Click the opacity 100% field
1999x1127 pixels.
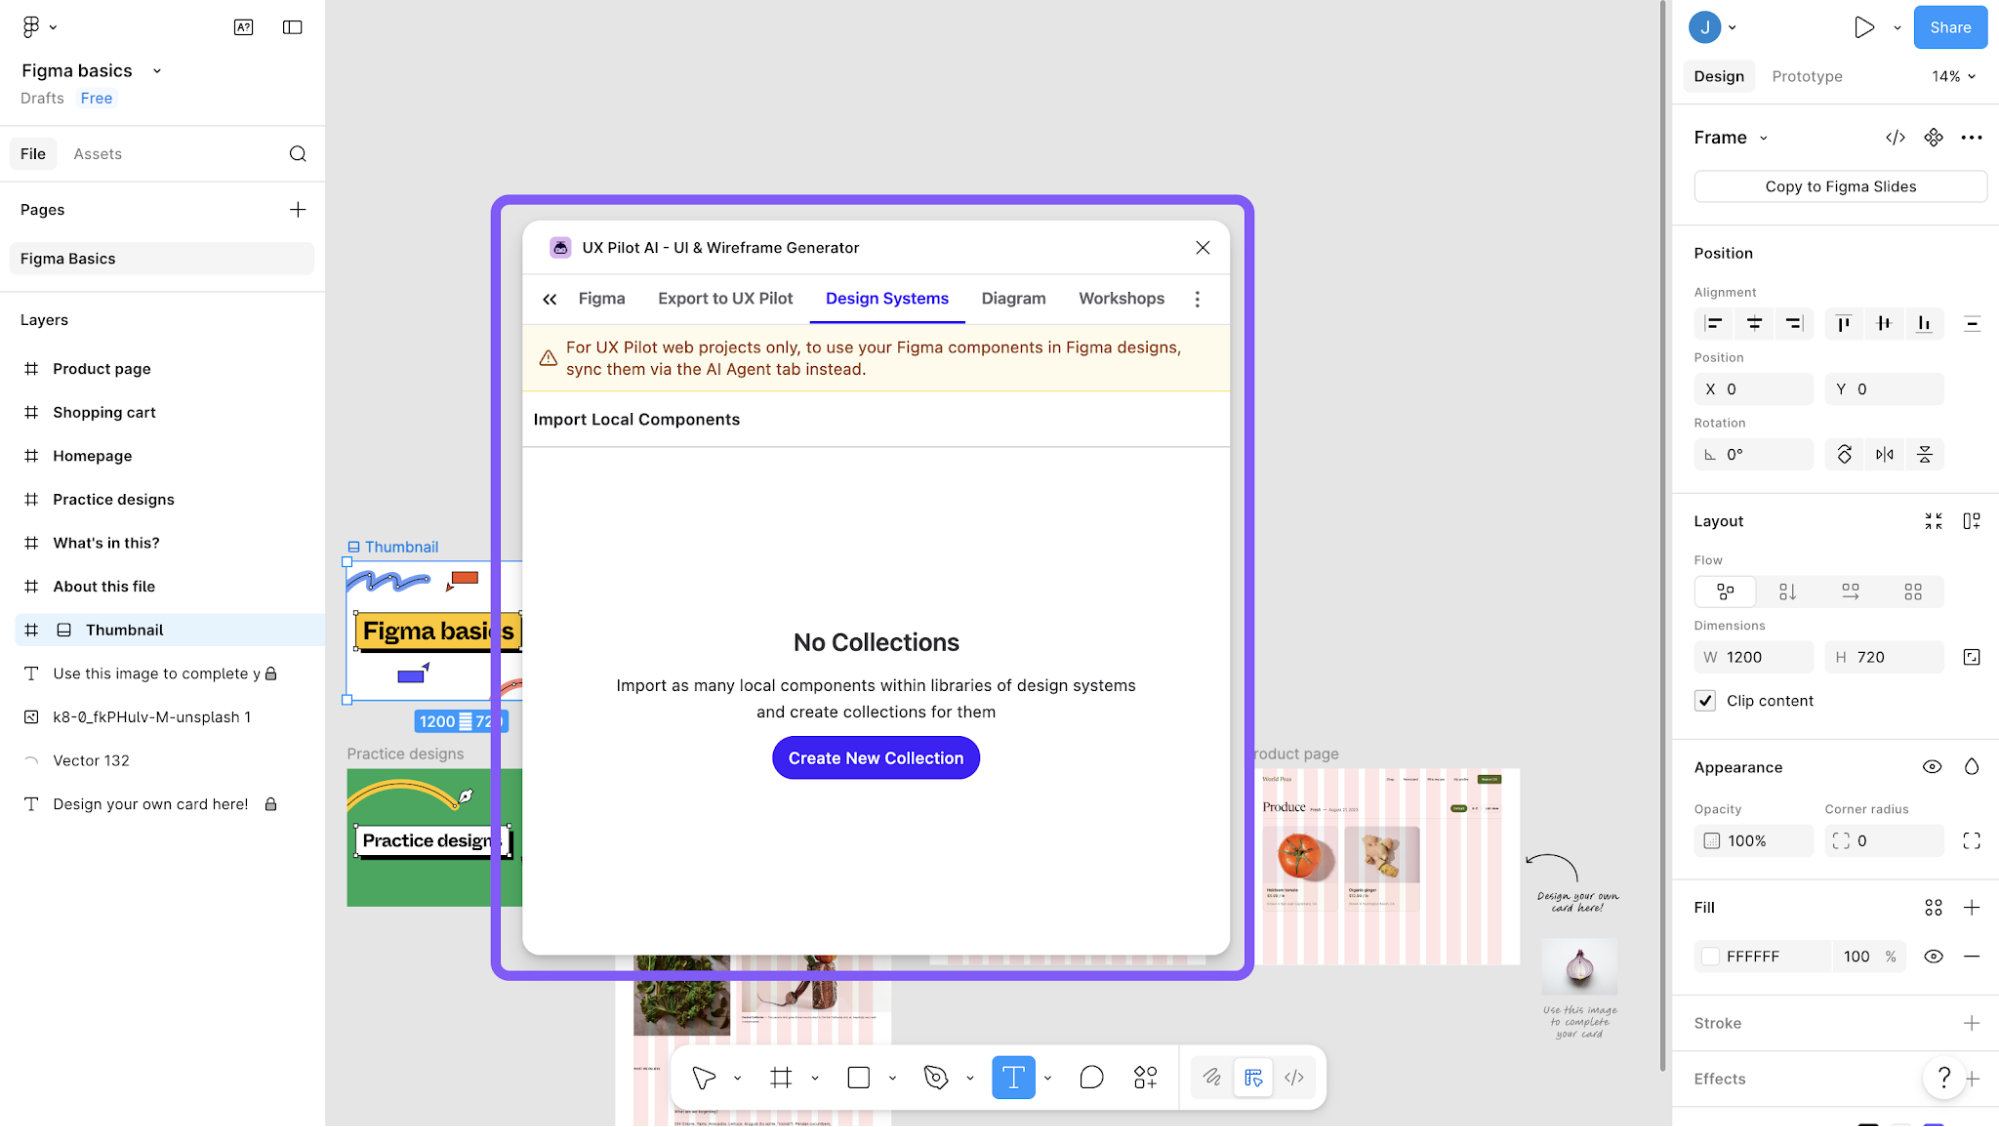pyautogui.click(x=1753, y=841)
